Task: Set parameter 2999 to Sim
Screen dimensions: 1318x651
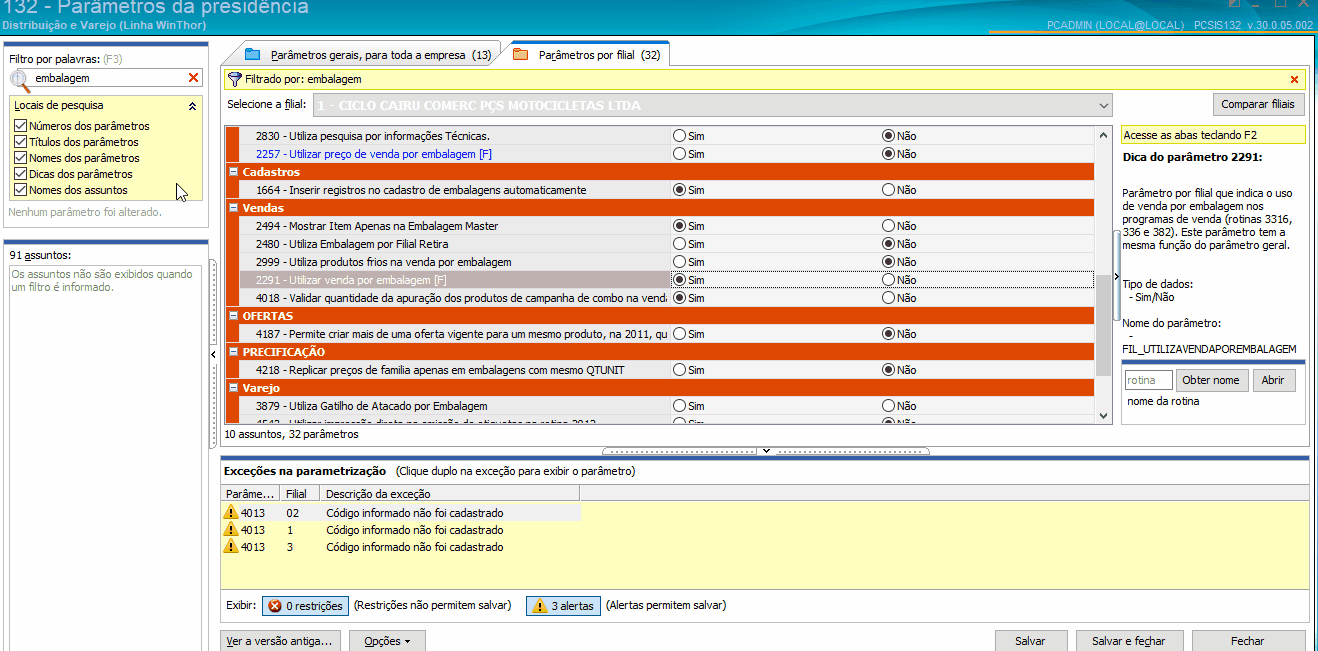Action: [680, 262]
